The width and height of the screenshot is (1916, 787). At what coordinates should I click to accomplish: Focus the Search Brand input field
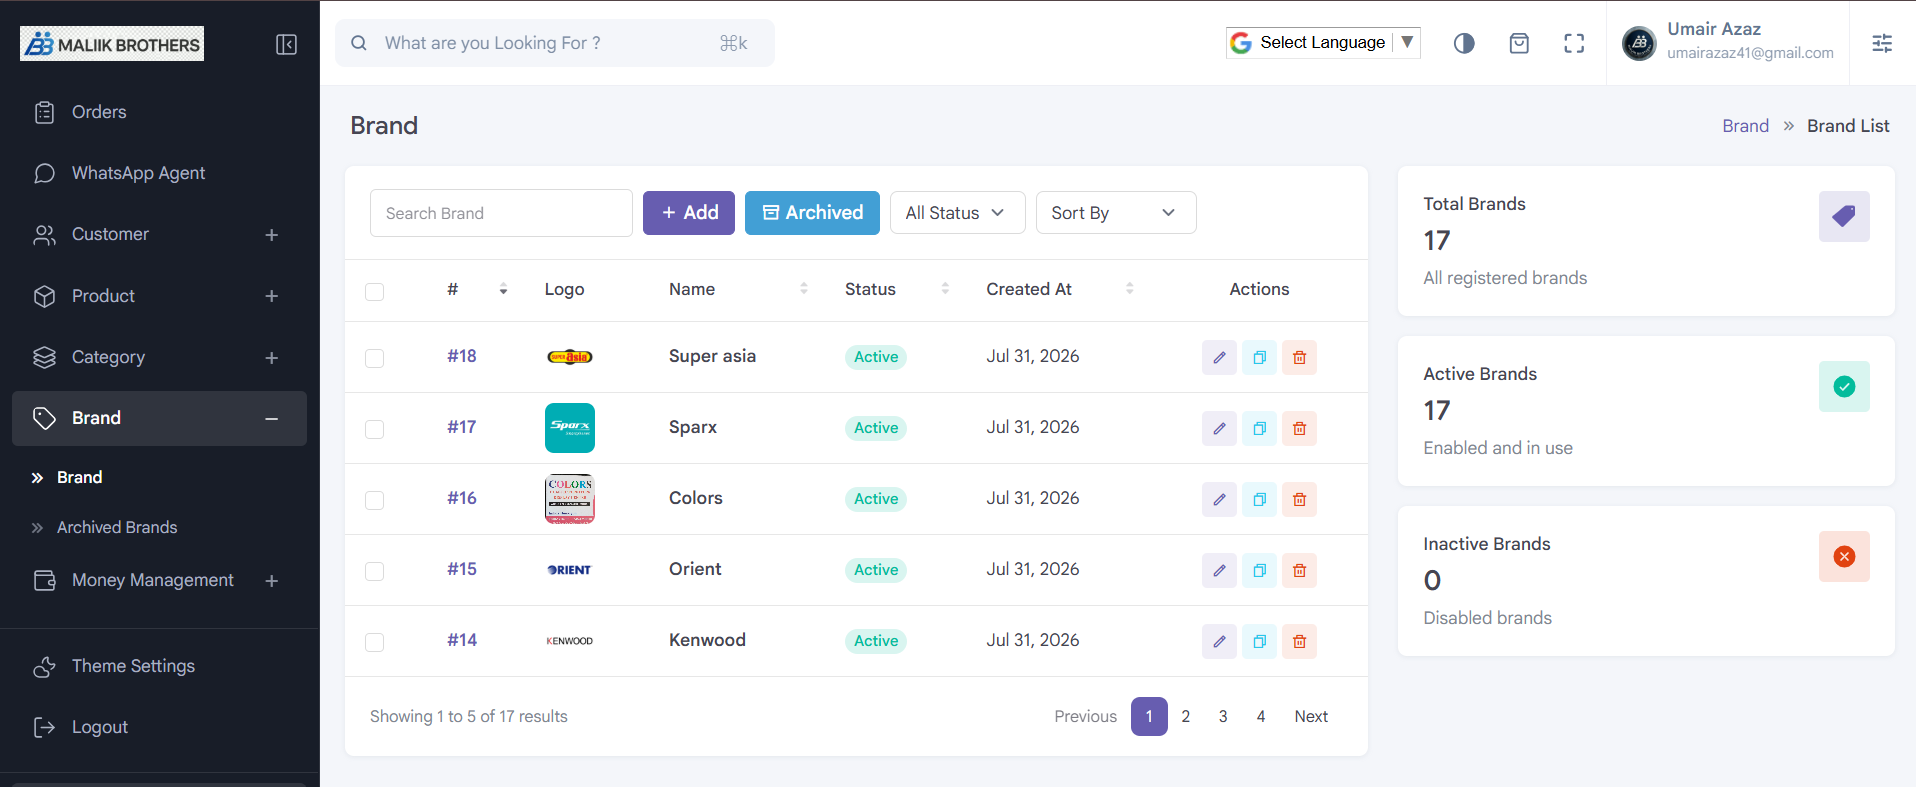pos(501,213)
